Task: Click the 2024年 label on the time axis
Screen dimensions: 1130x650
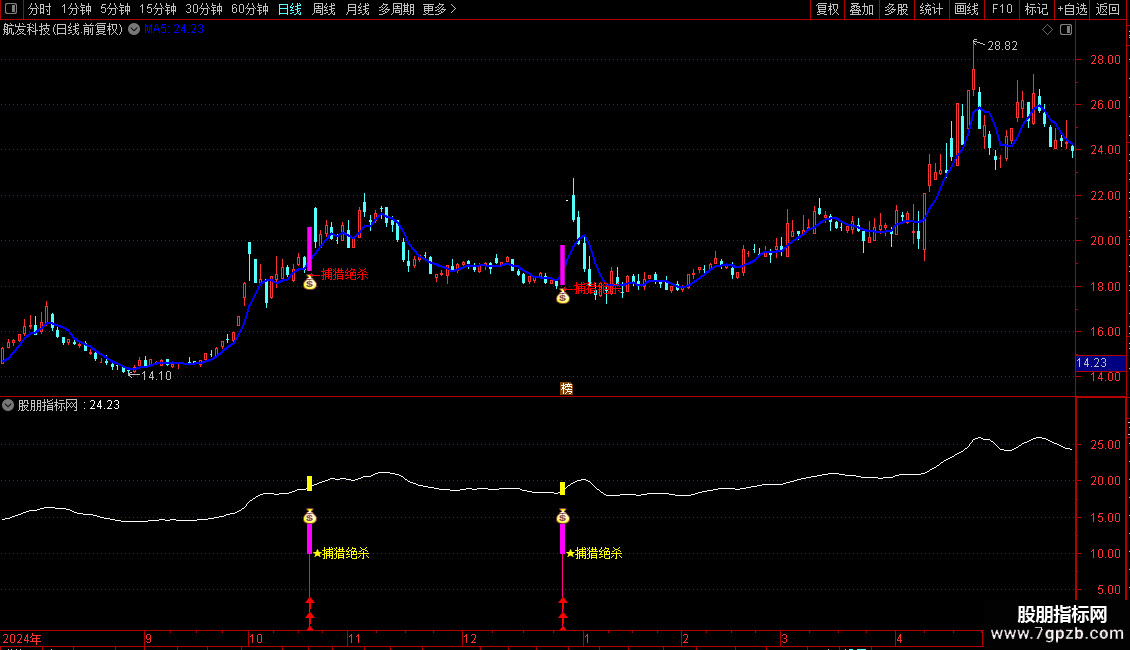Action: [22, 638]
